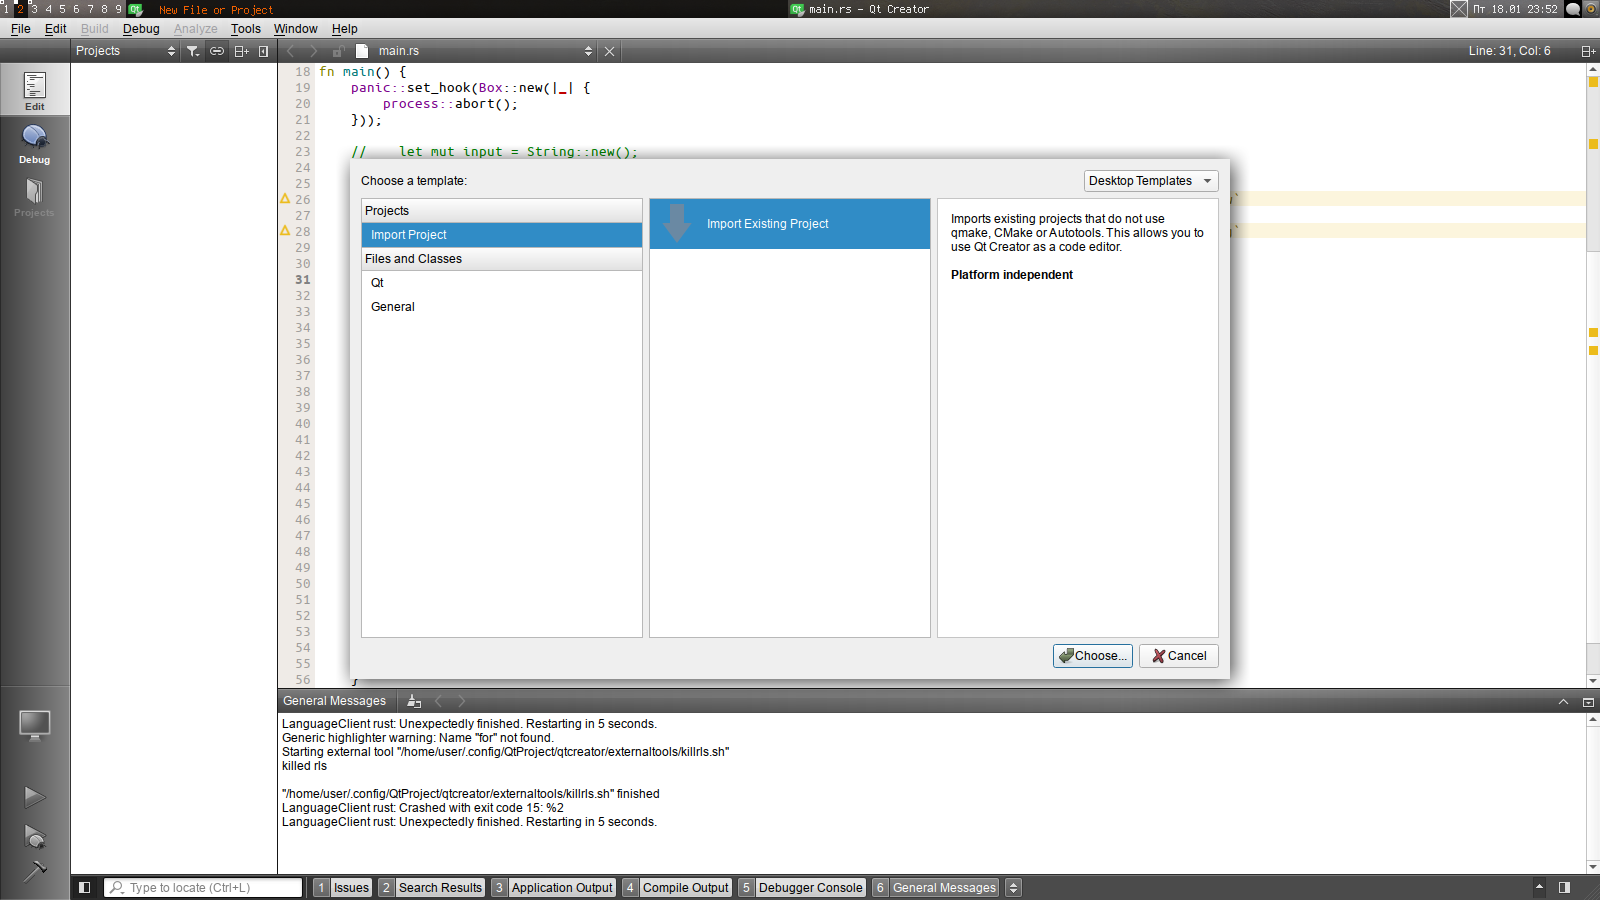Click the yellow circular tray icon
Viewport: 1600px width, 900px height.
point(1591,9)
